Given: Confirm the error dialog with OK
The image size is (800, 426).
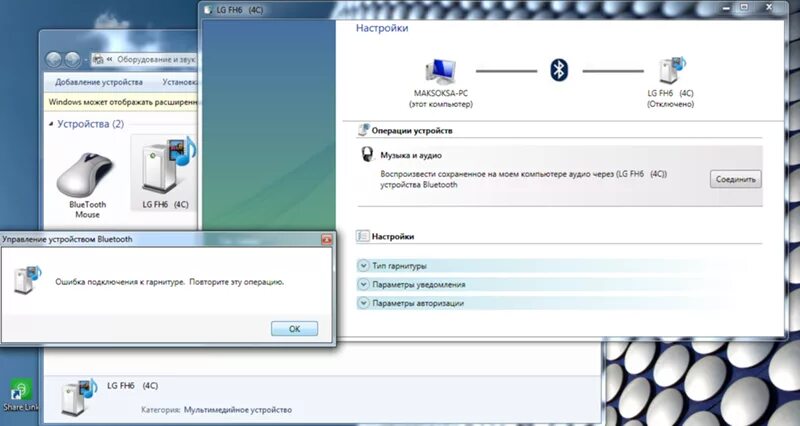Looking at the screenshot, I should click(294, 329).
